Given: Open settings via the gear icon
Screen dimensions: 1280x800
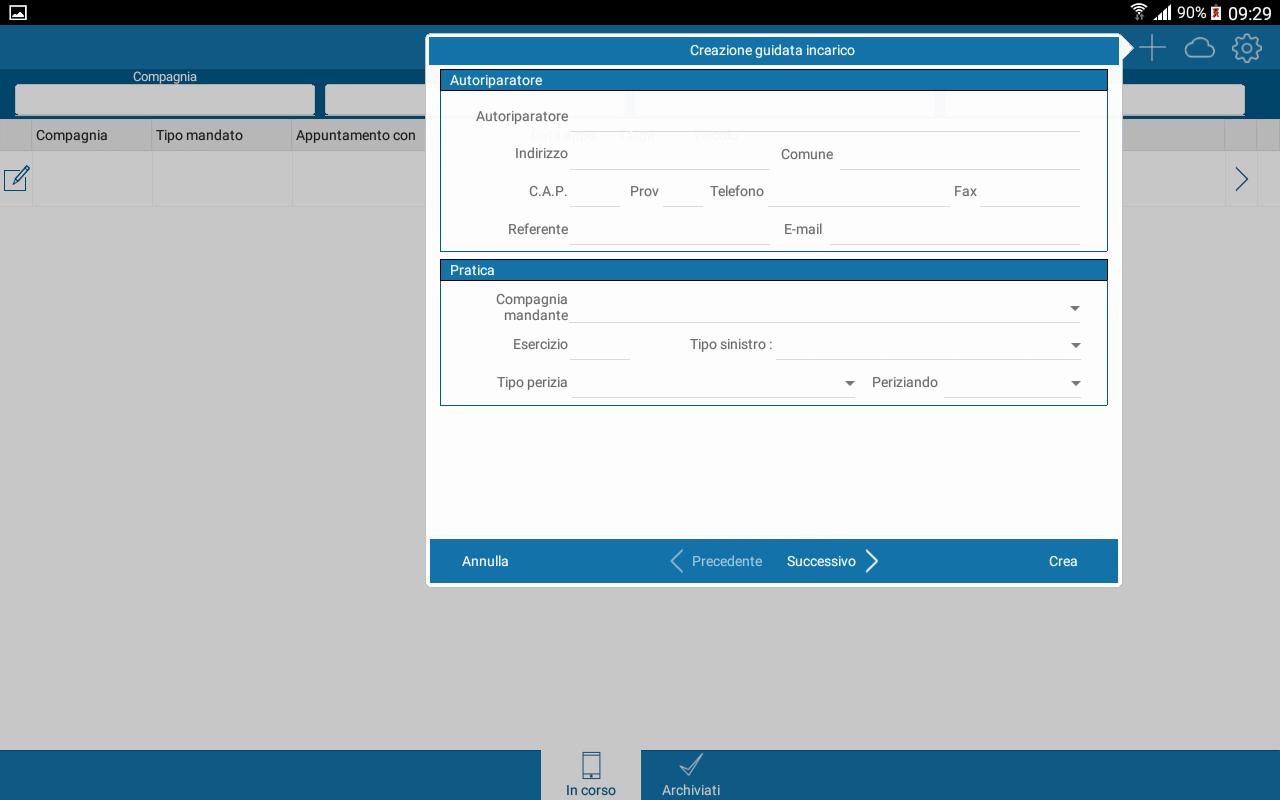Looking at the screenshot, I should point(1246,48).
